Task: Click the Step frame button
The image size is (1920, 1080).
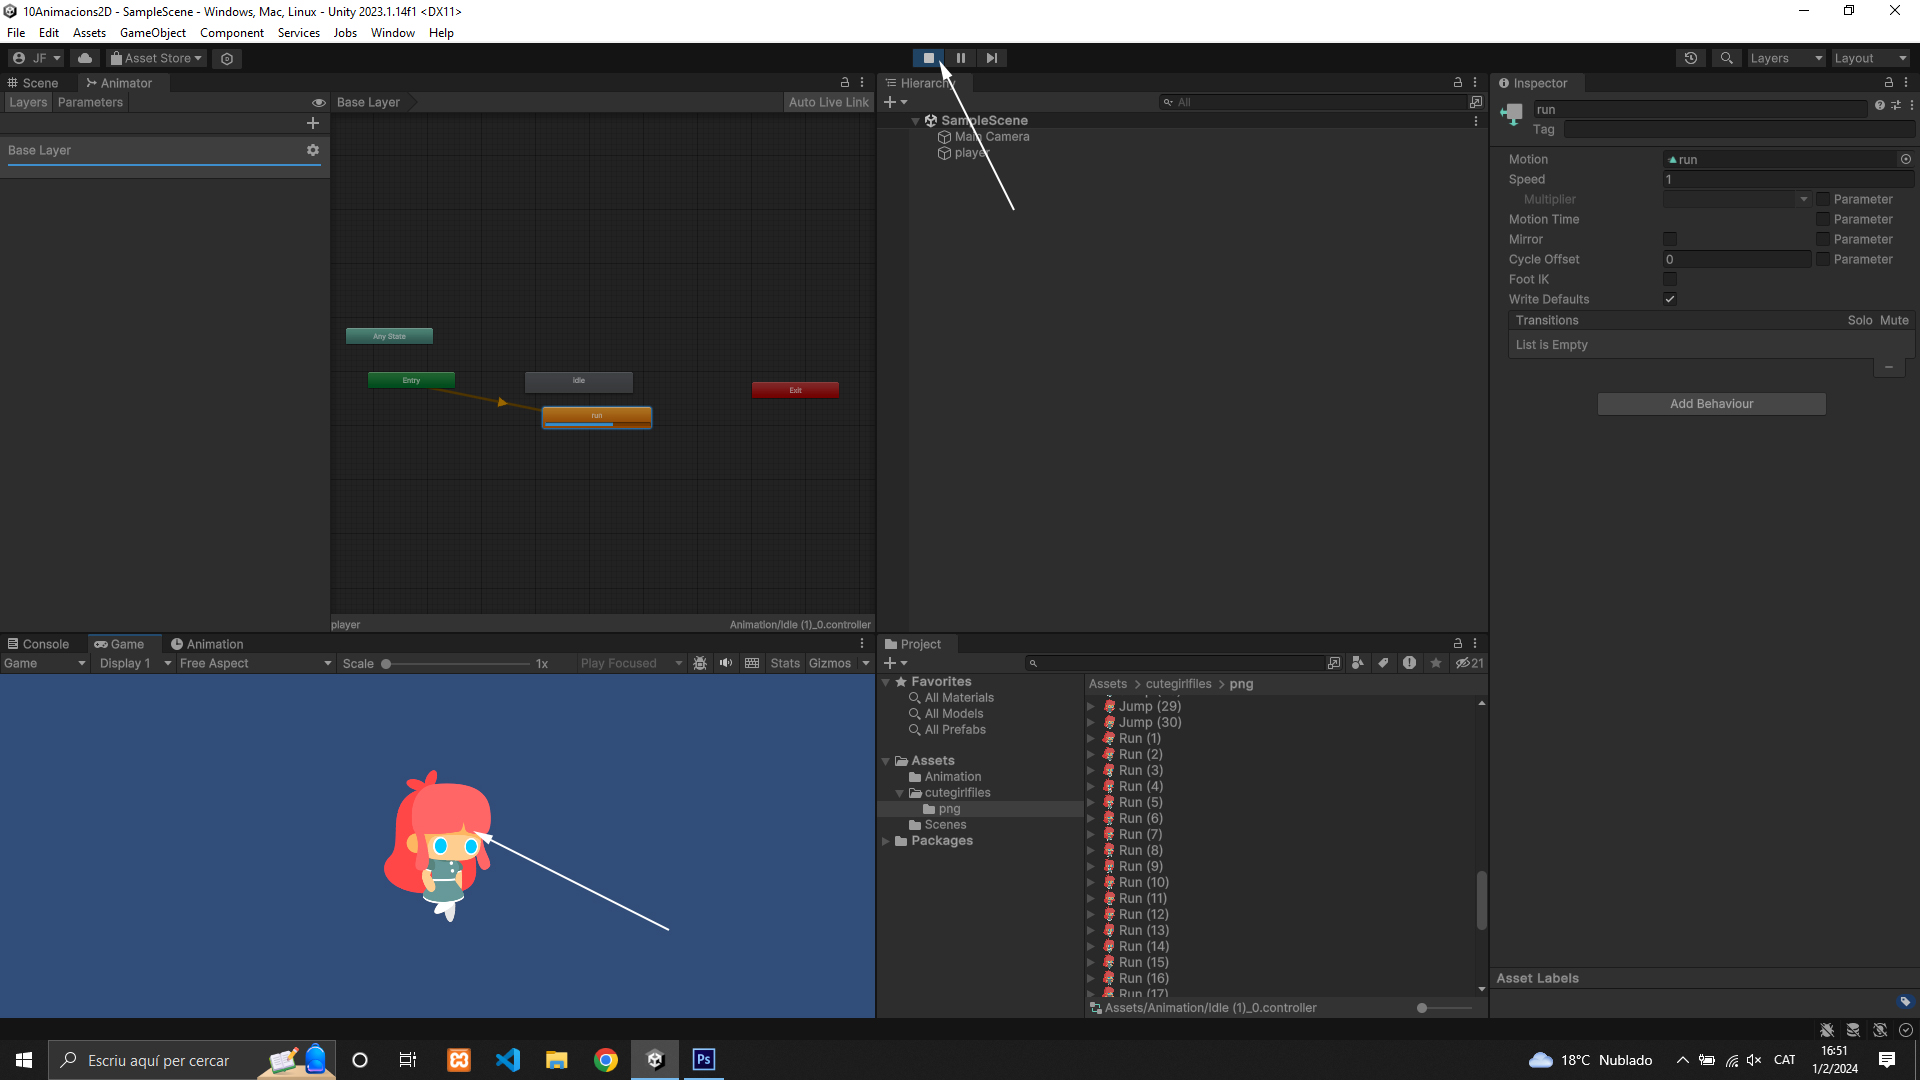Action: (x=991, y=58)
